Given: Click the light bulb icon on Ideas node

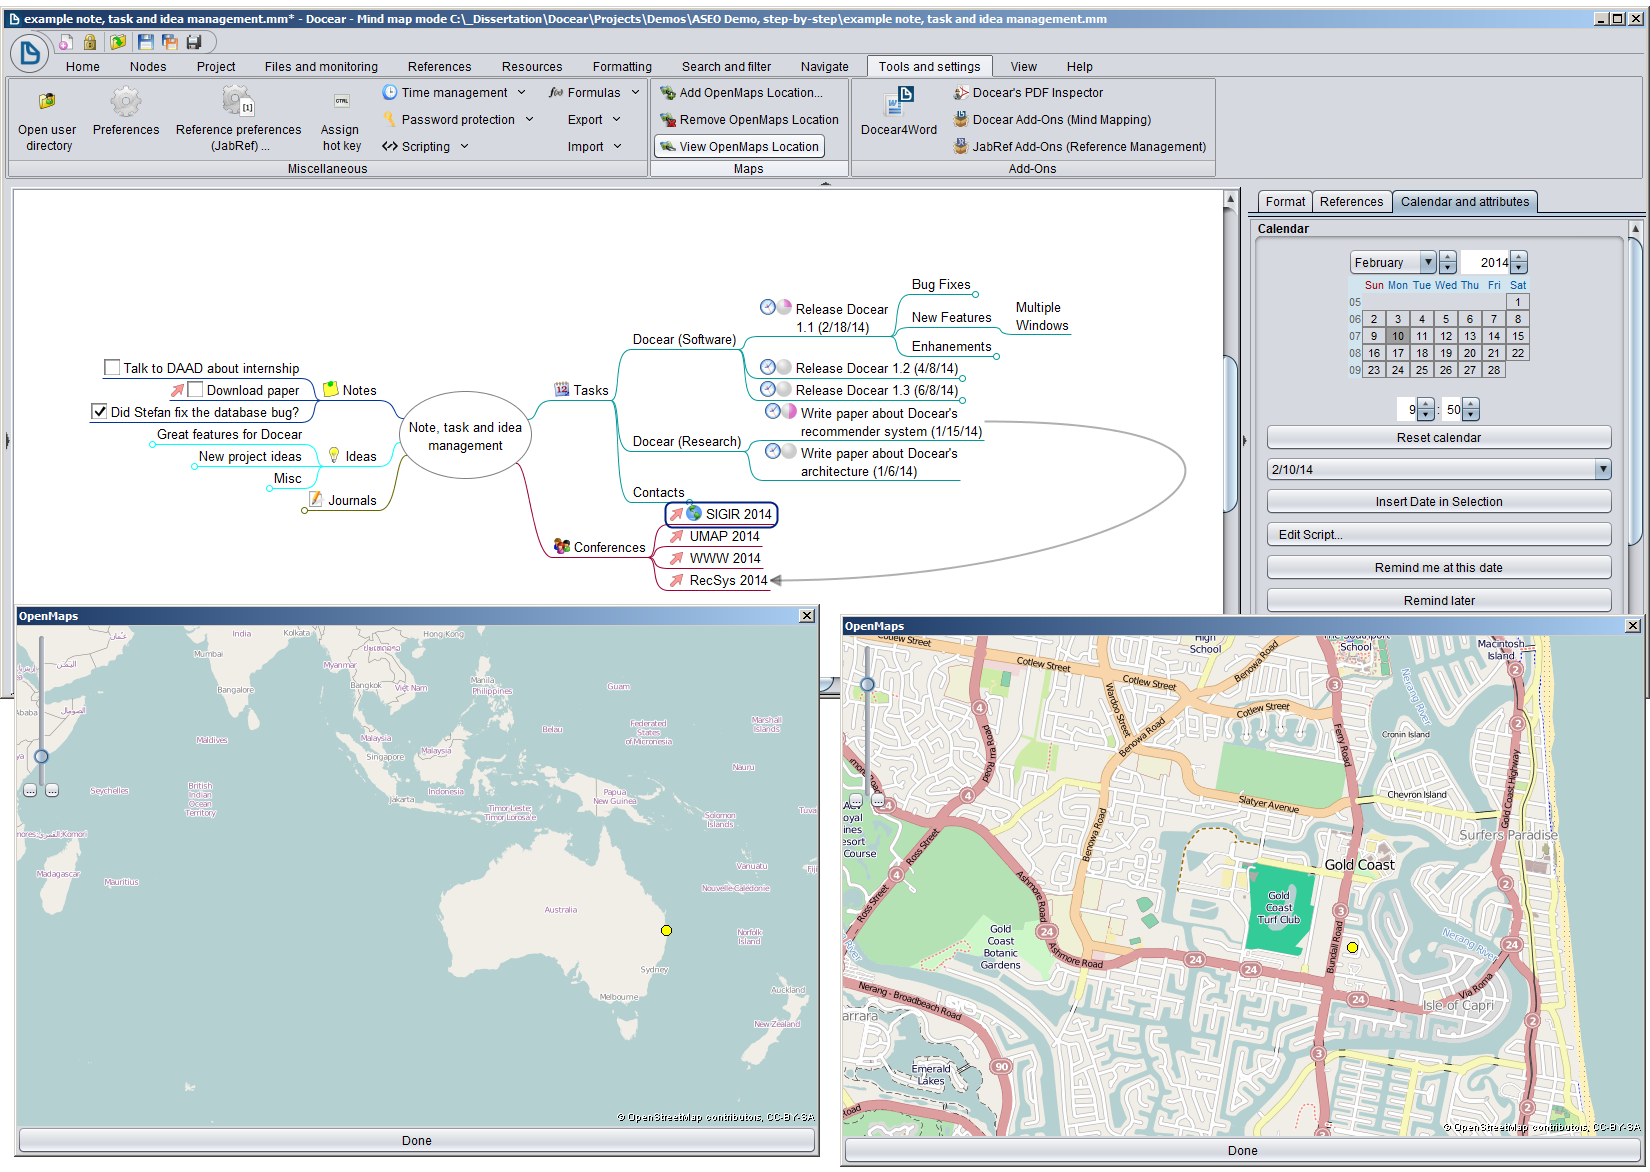Looking at the screenshot, I should [334, 455].
